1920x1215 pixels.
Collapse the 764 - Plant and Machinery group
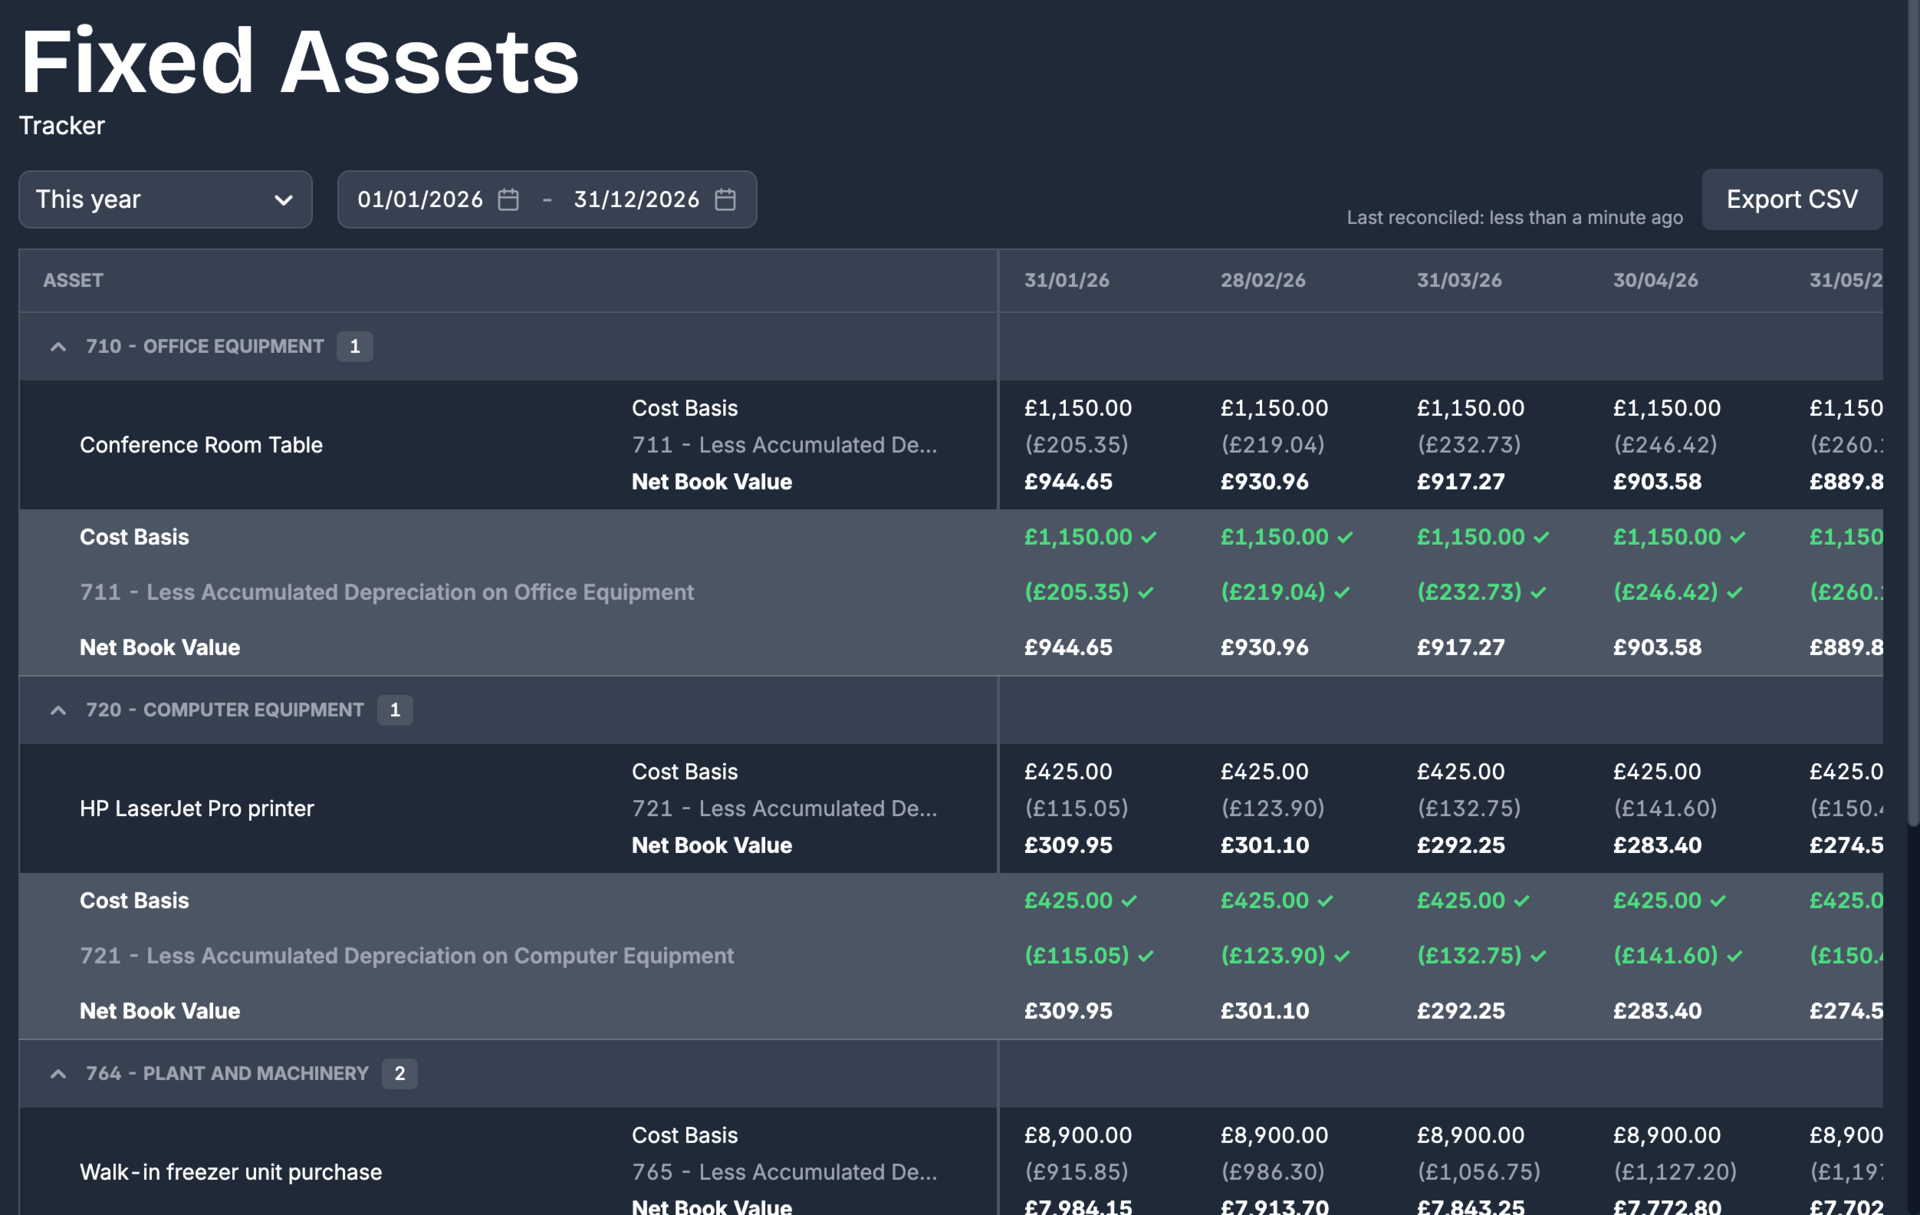58,1073
